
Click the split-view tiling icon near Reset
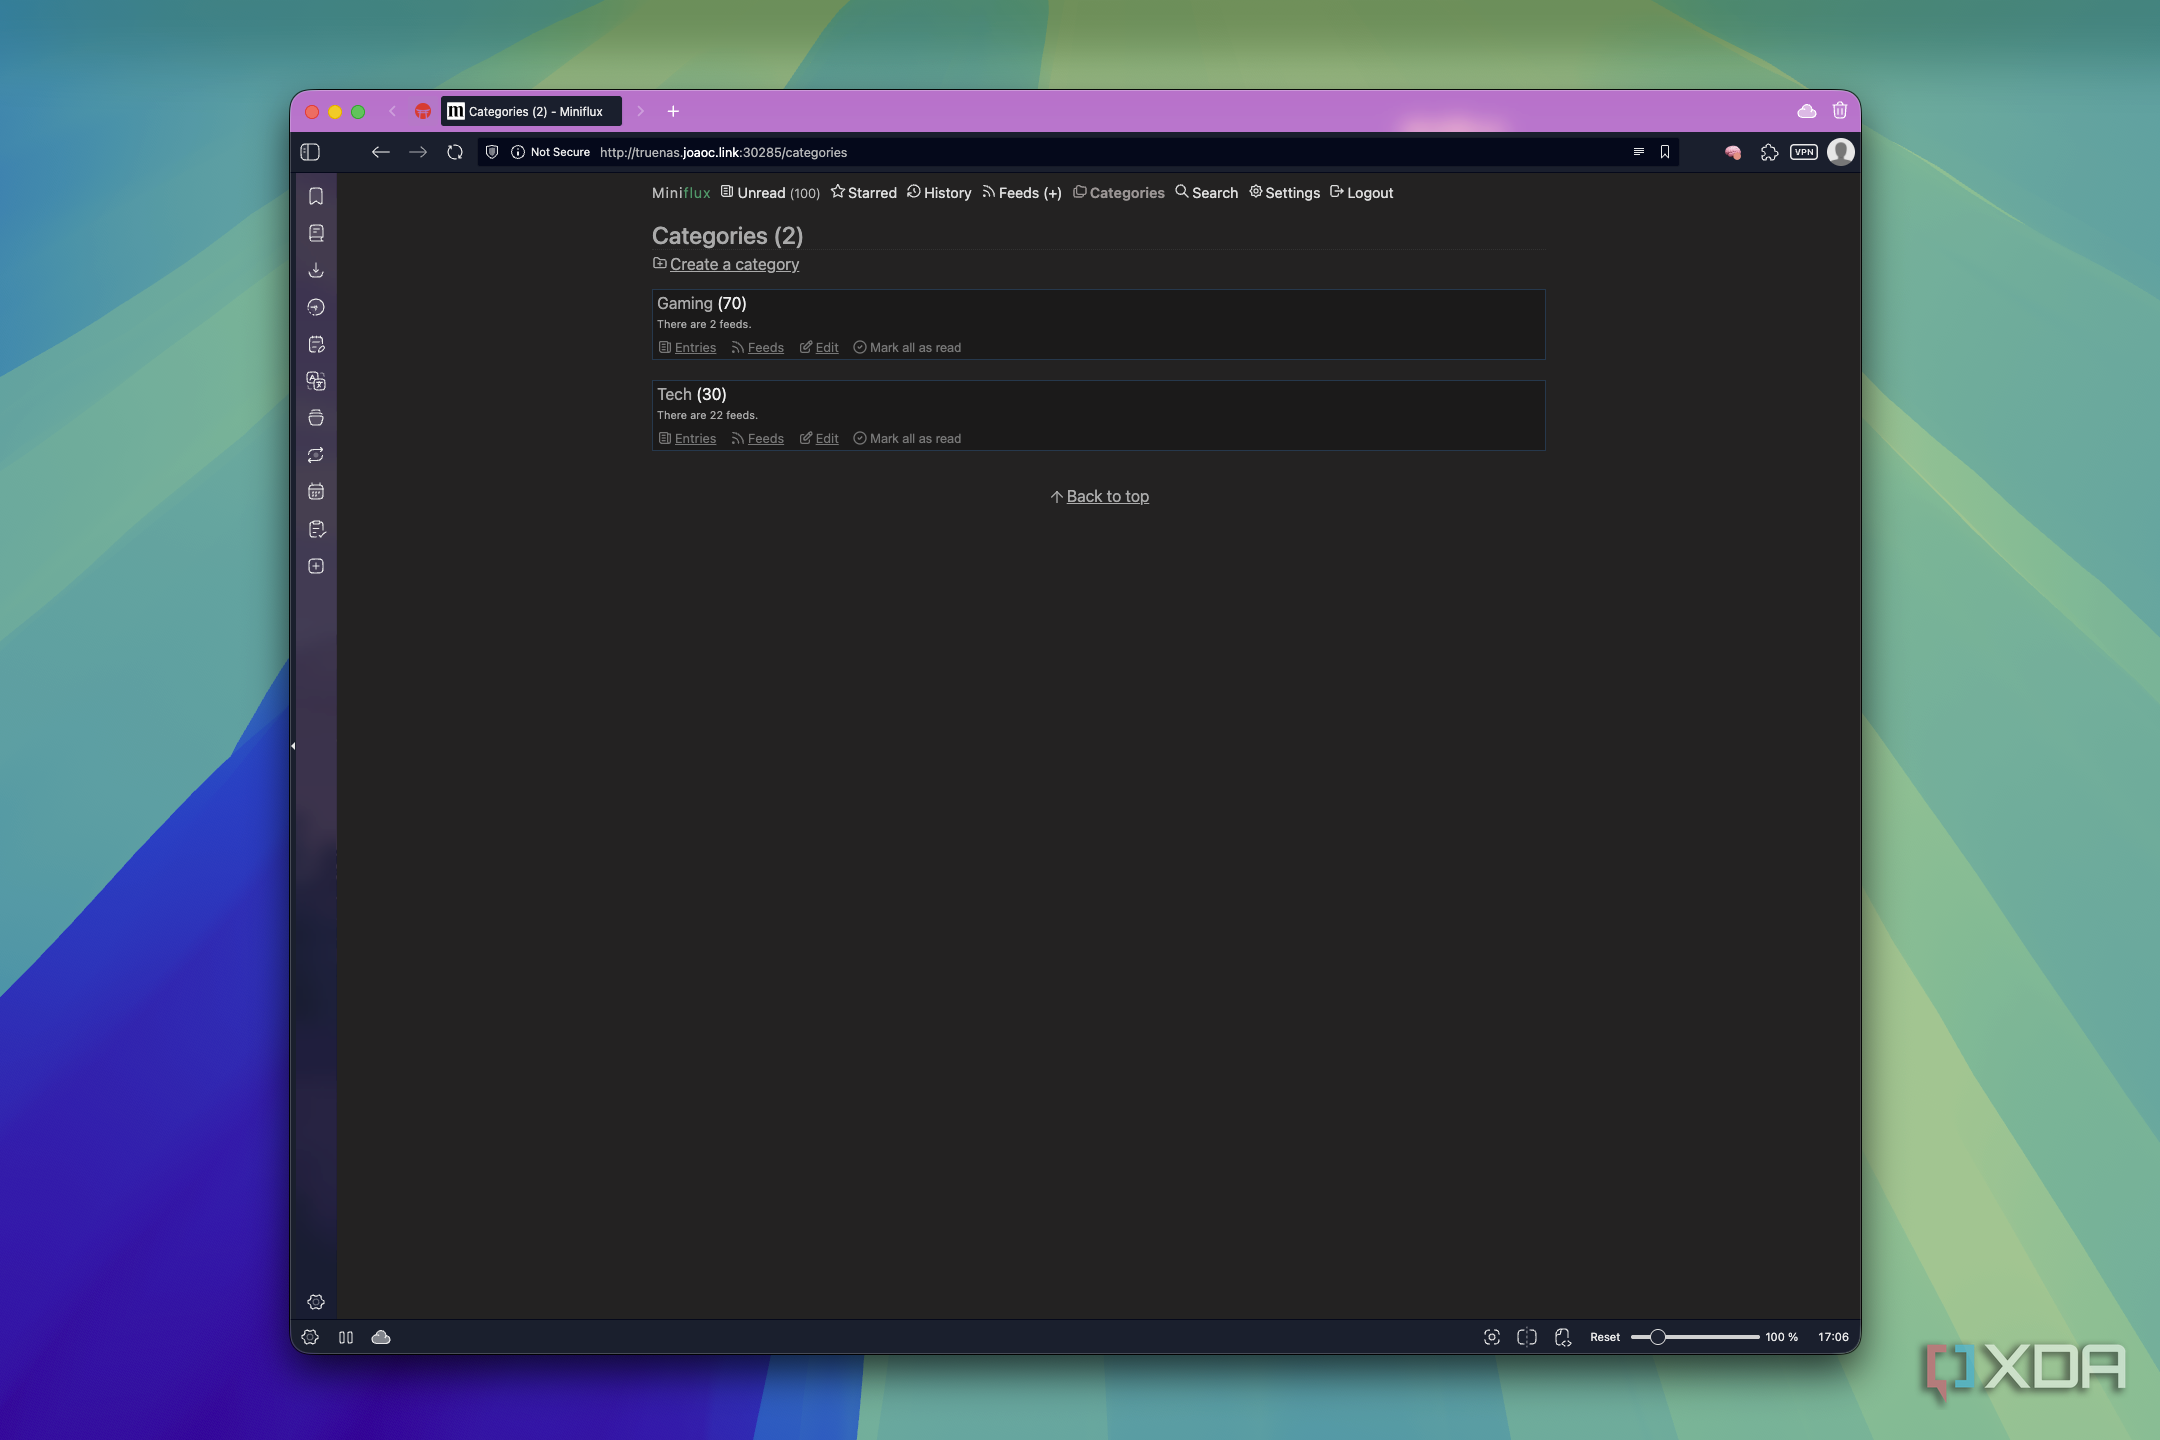1527,1337
